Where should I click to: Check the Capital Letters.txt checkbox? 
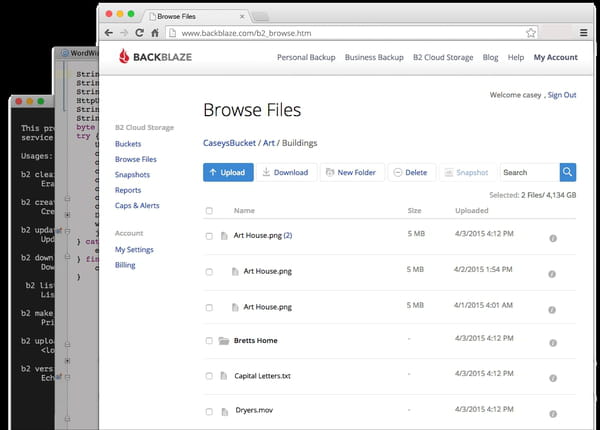[209, 376]
